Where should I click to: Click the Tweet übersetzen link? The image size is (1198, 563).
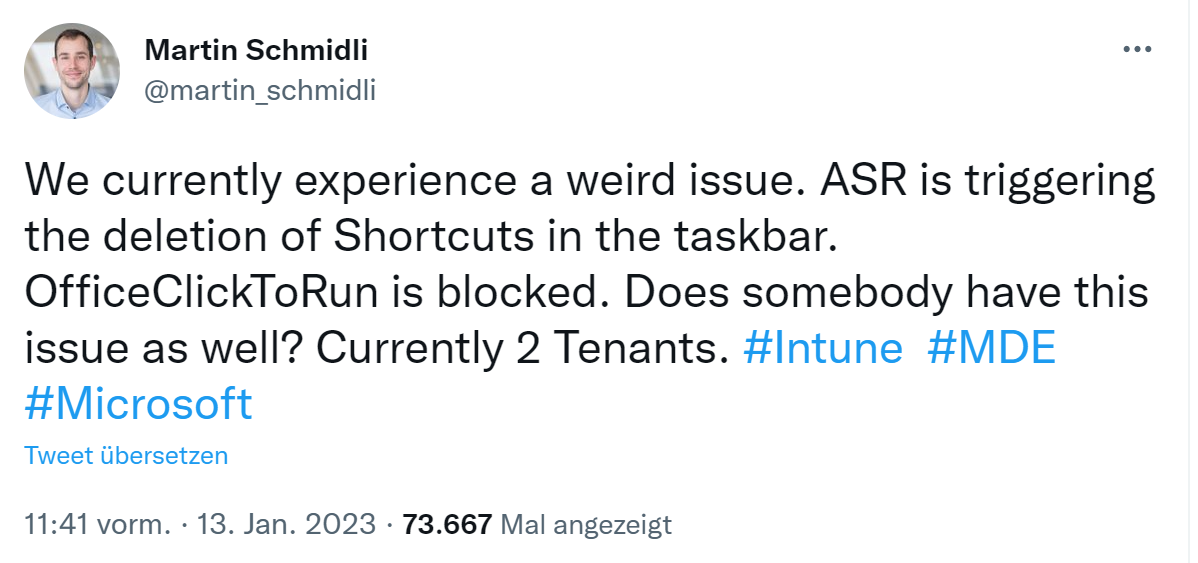tap(126, 456)
